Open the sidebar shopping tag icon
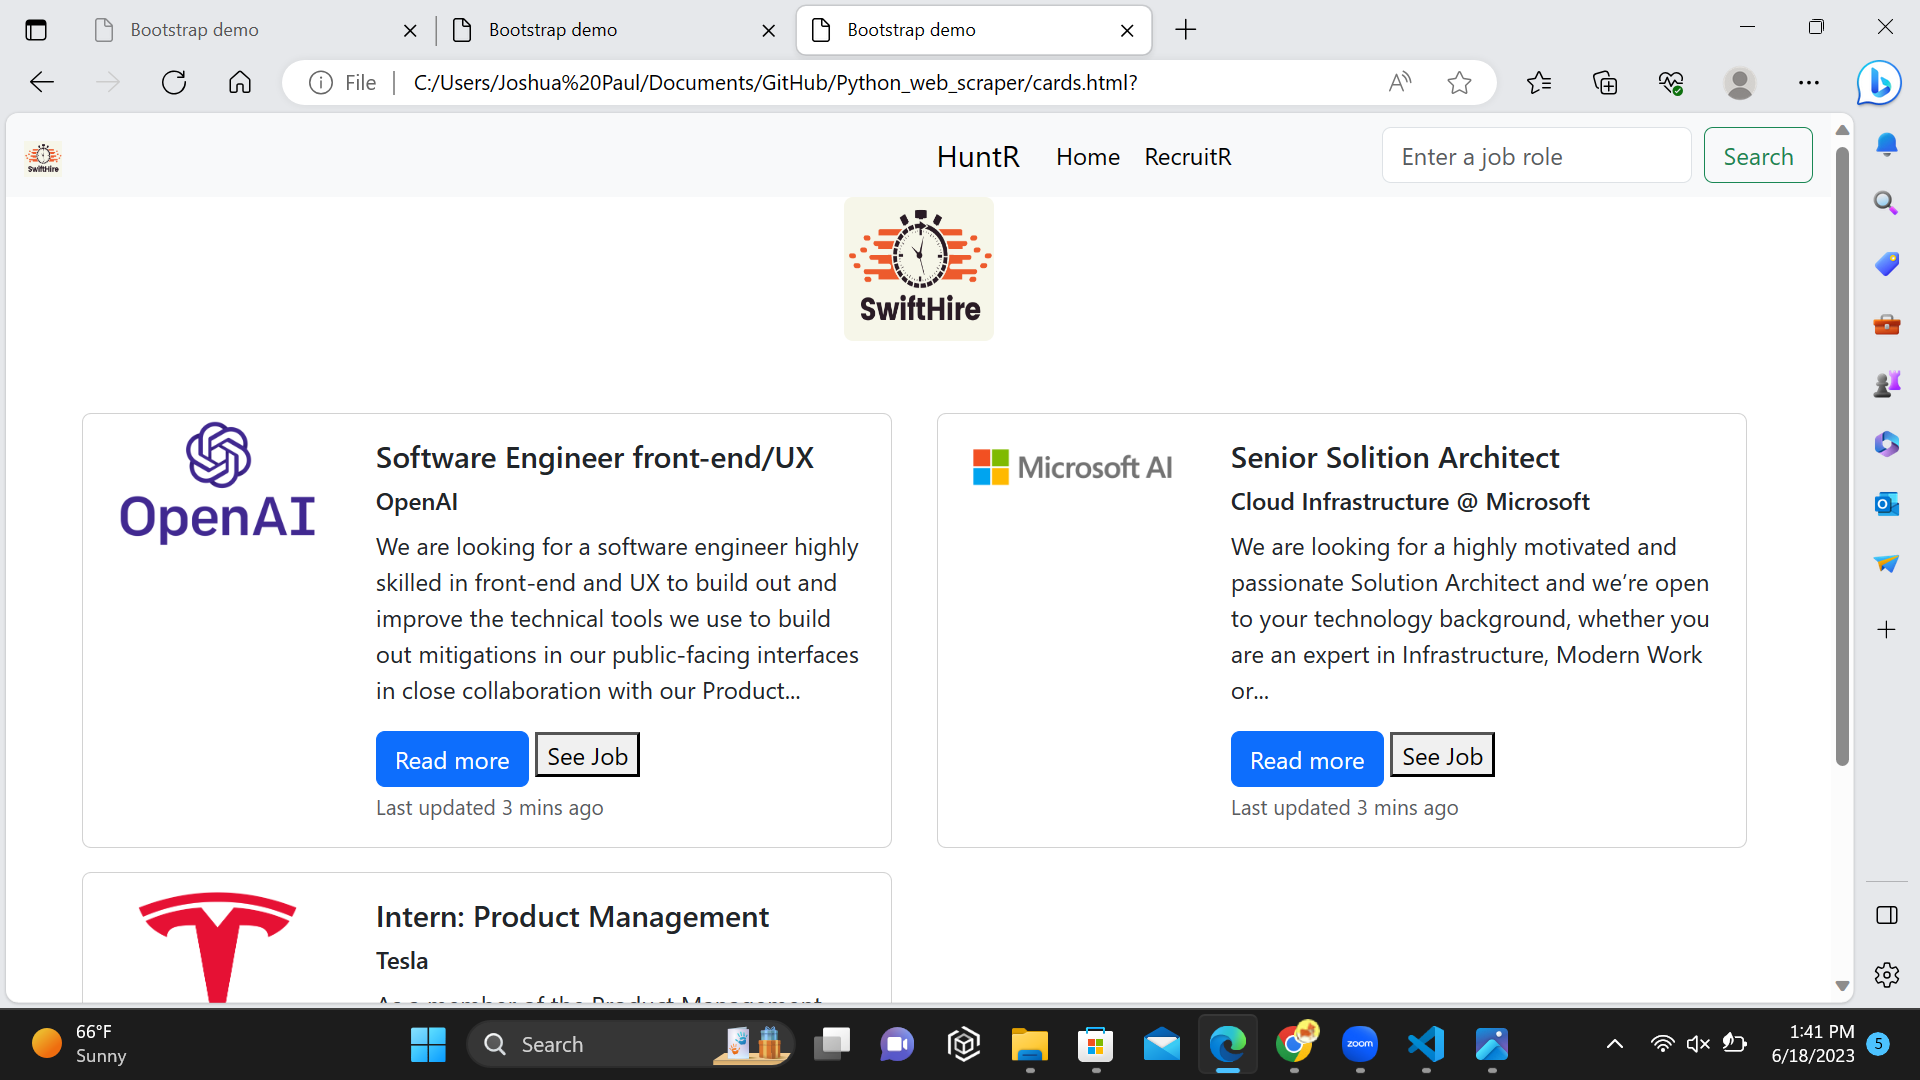The height and width of the screenshot is (1080, 1920). point(1886,264)
